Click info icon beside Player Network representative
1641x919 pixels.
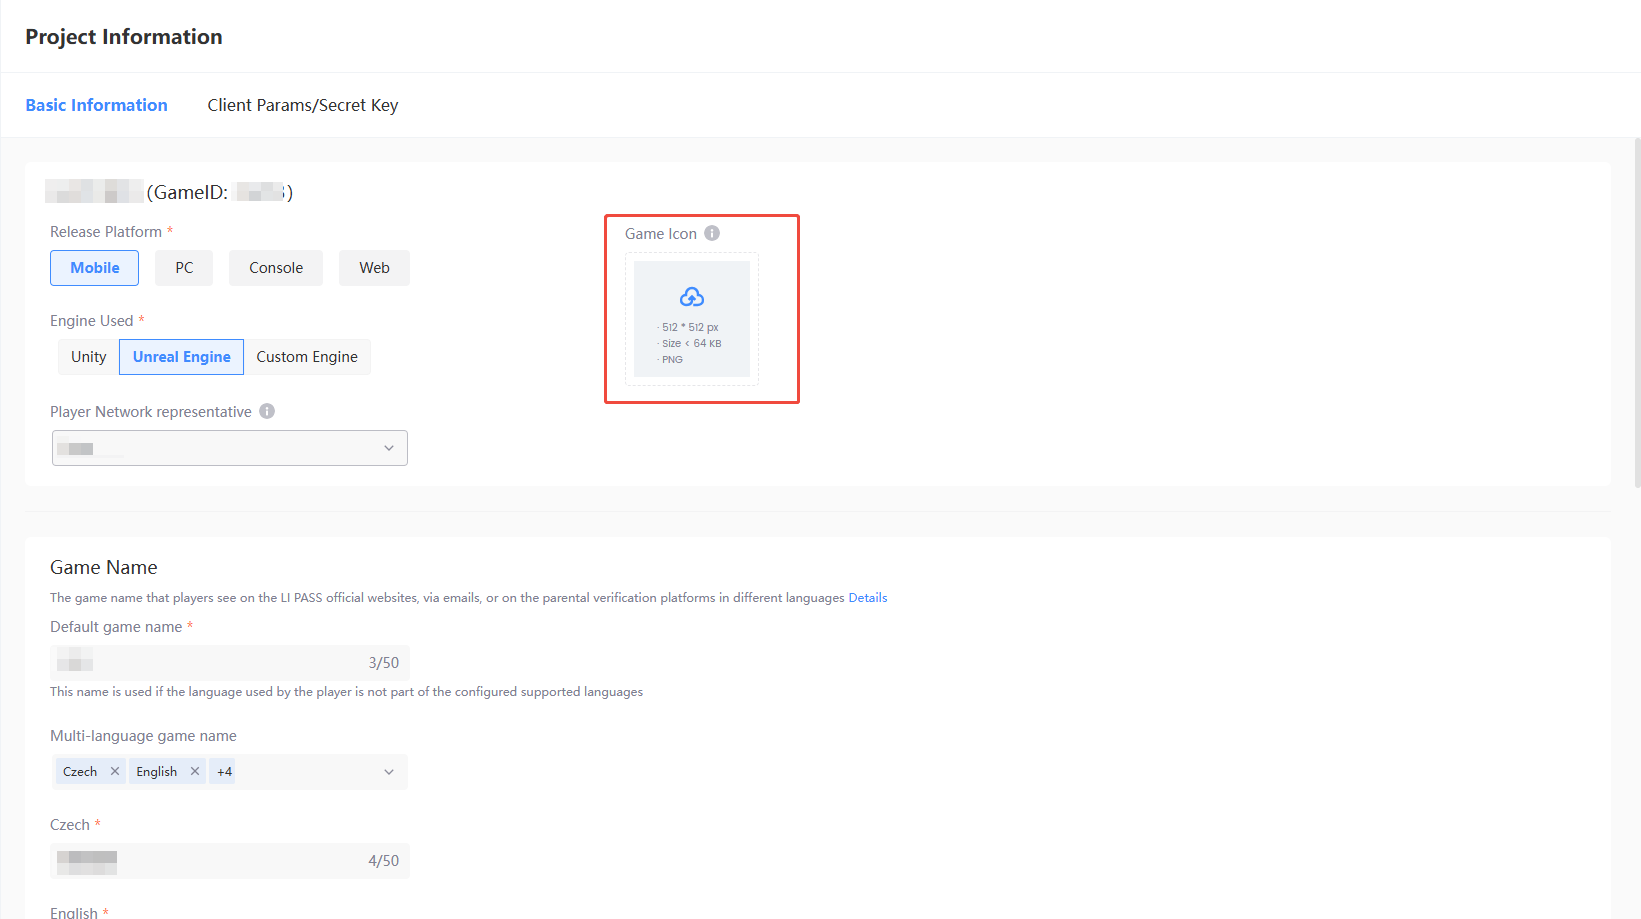point(267,411)
